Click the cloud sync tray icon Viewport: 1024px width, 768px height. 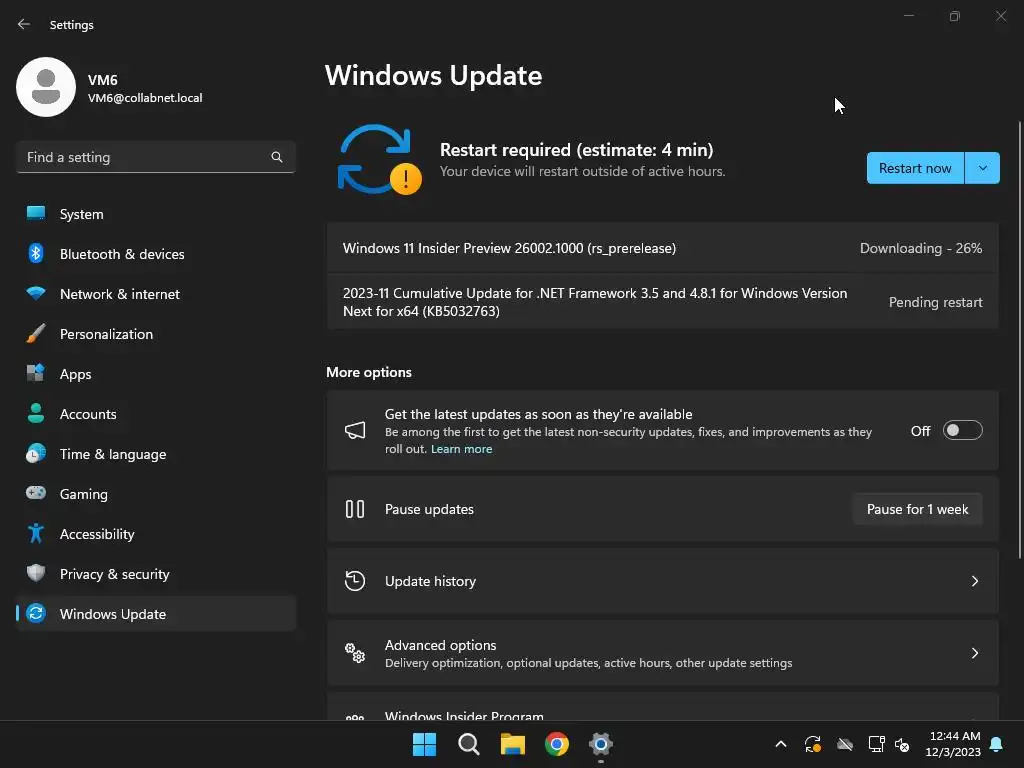point(845,744)
